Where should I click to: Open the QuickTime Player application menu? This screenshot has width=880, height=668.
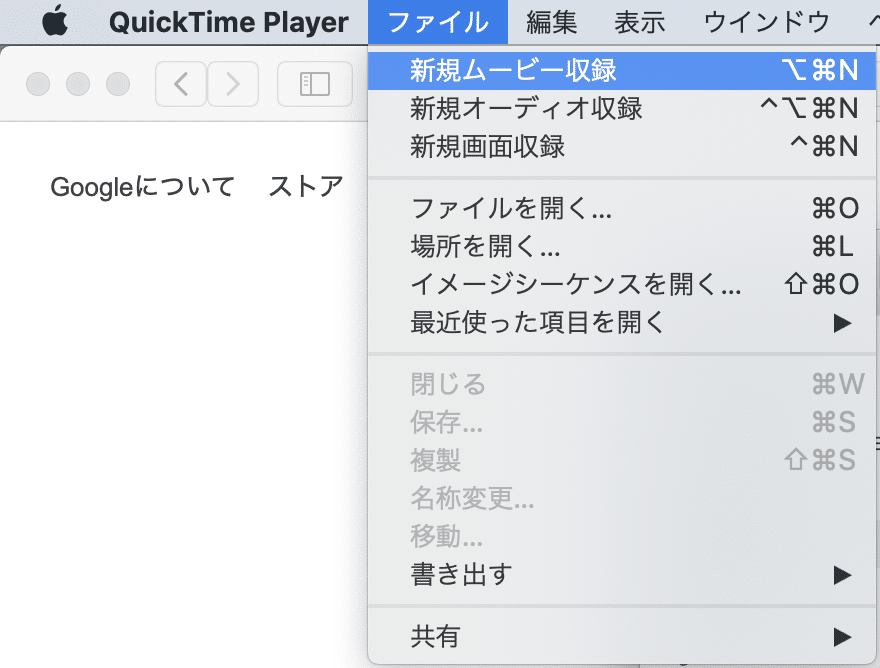point(231,22)
